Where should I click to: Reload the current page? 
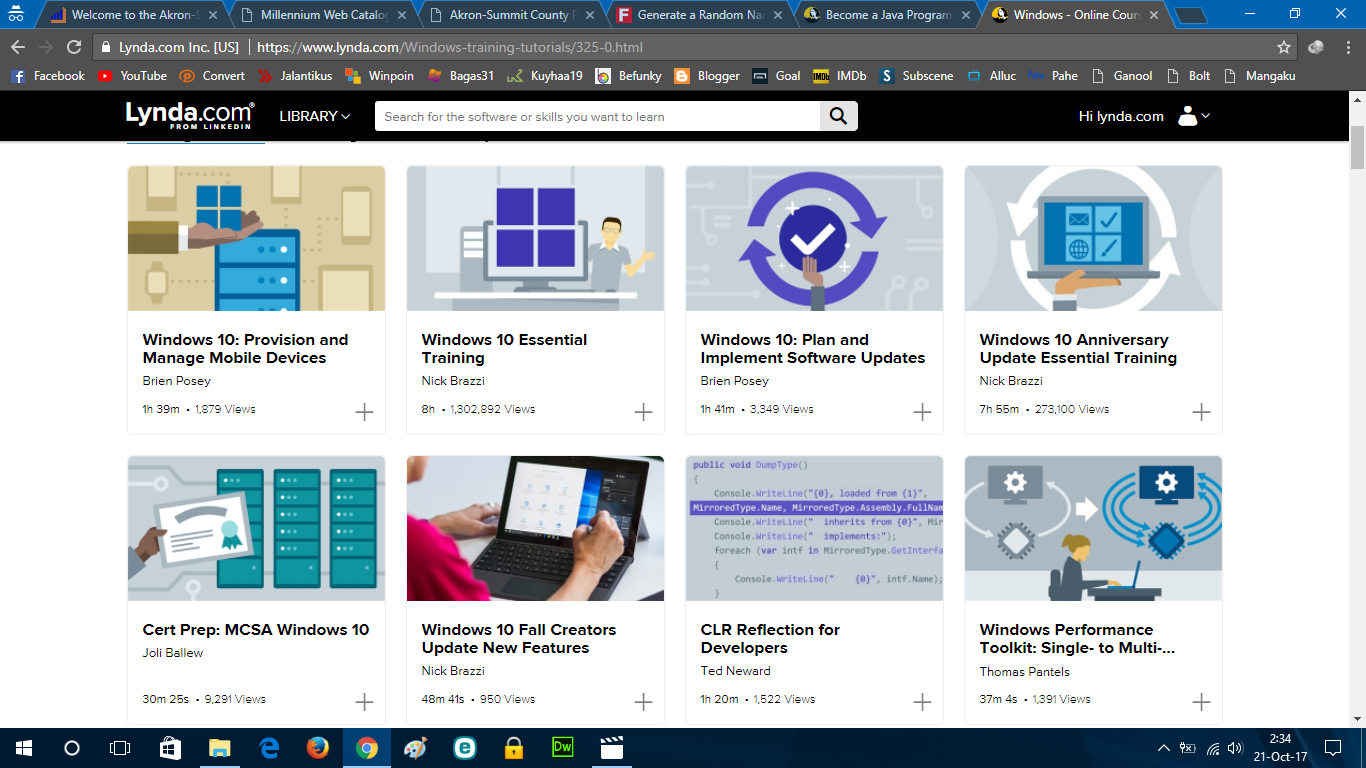click(x=74, y=47)
